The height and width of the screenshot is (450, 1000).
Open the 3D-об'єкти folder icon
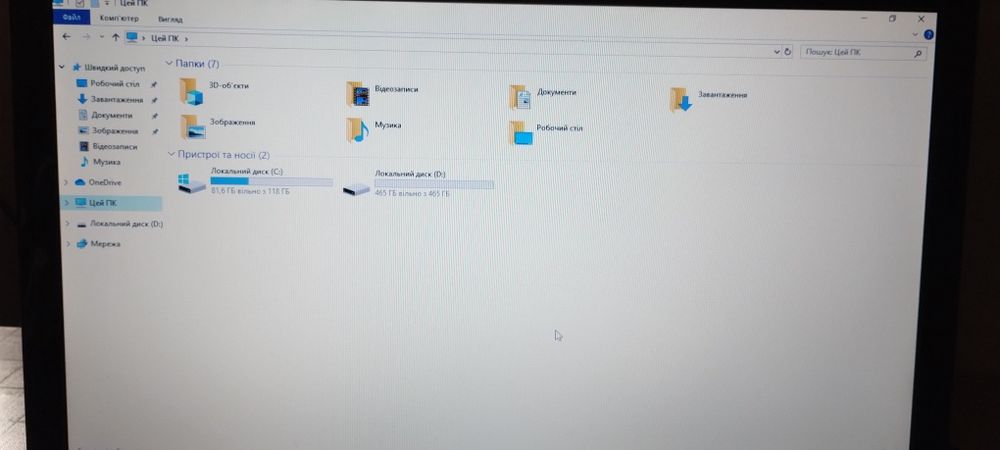191,91
